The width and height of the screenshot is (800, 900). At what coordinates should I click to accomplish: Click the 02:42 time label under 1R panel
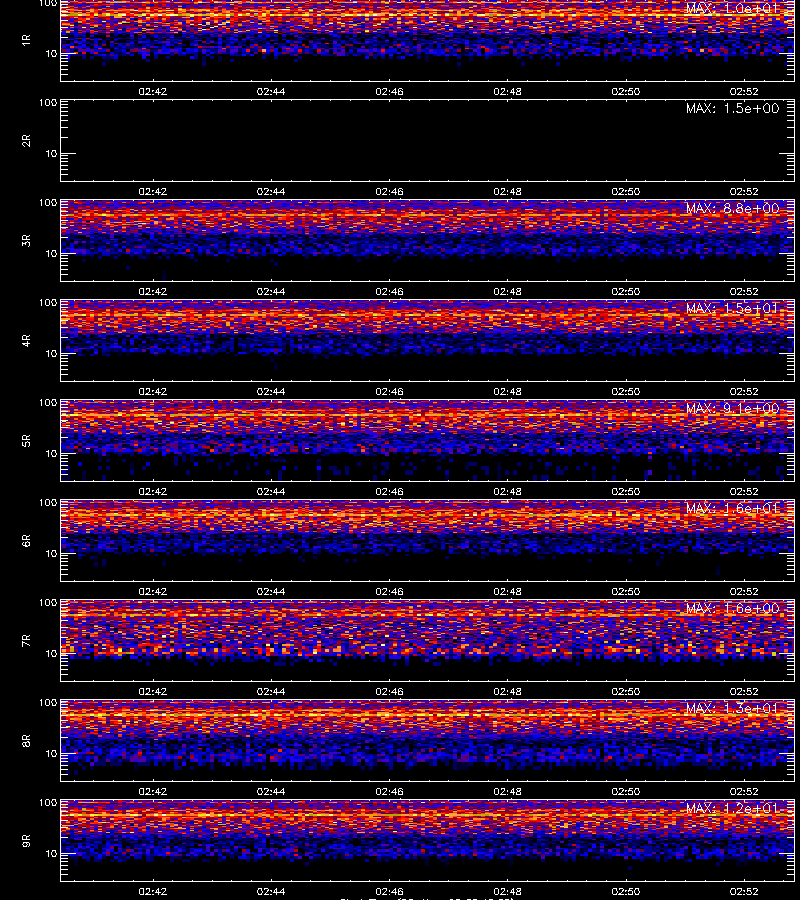click(x=153, y=91)
